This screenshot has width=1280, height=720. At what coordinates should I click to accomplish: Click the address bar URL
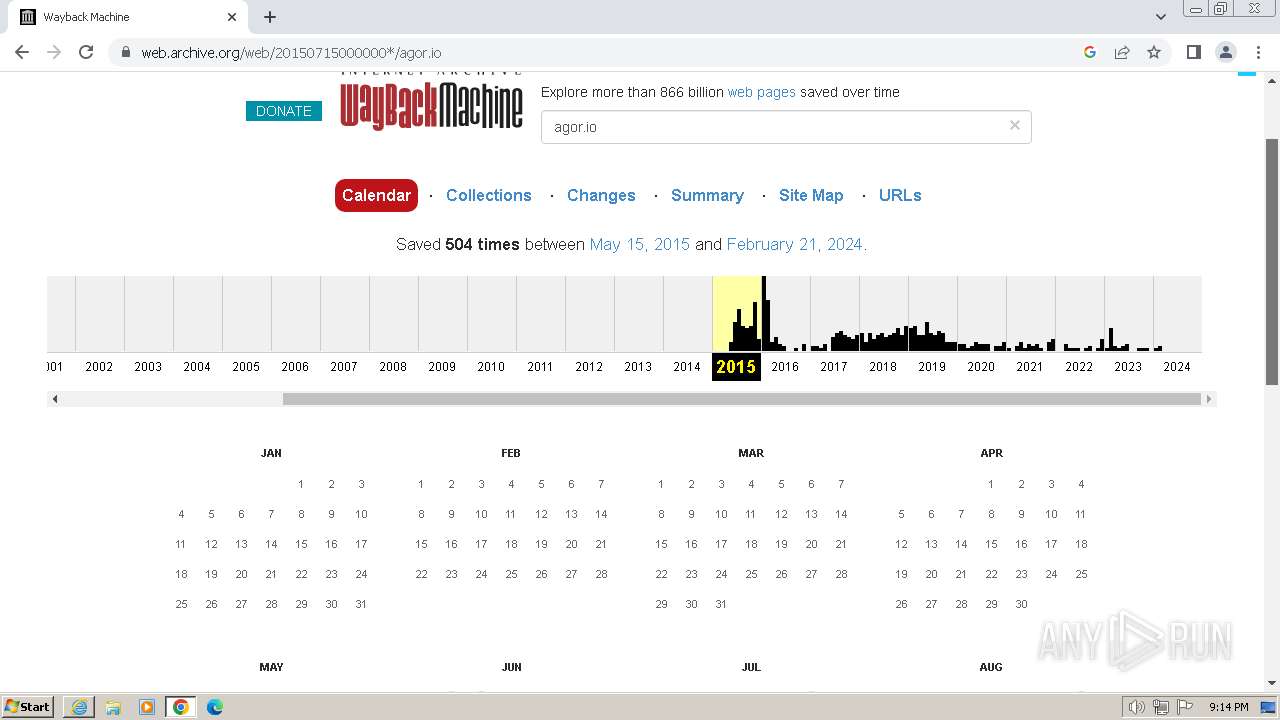pos(291,53)
